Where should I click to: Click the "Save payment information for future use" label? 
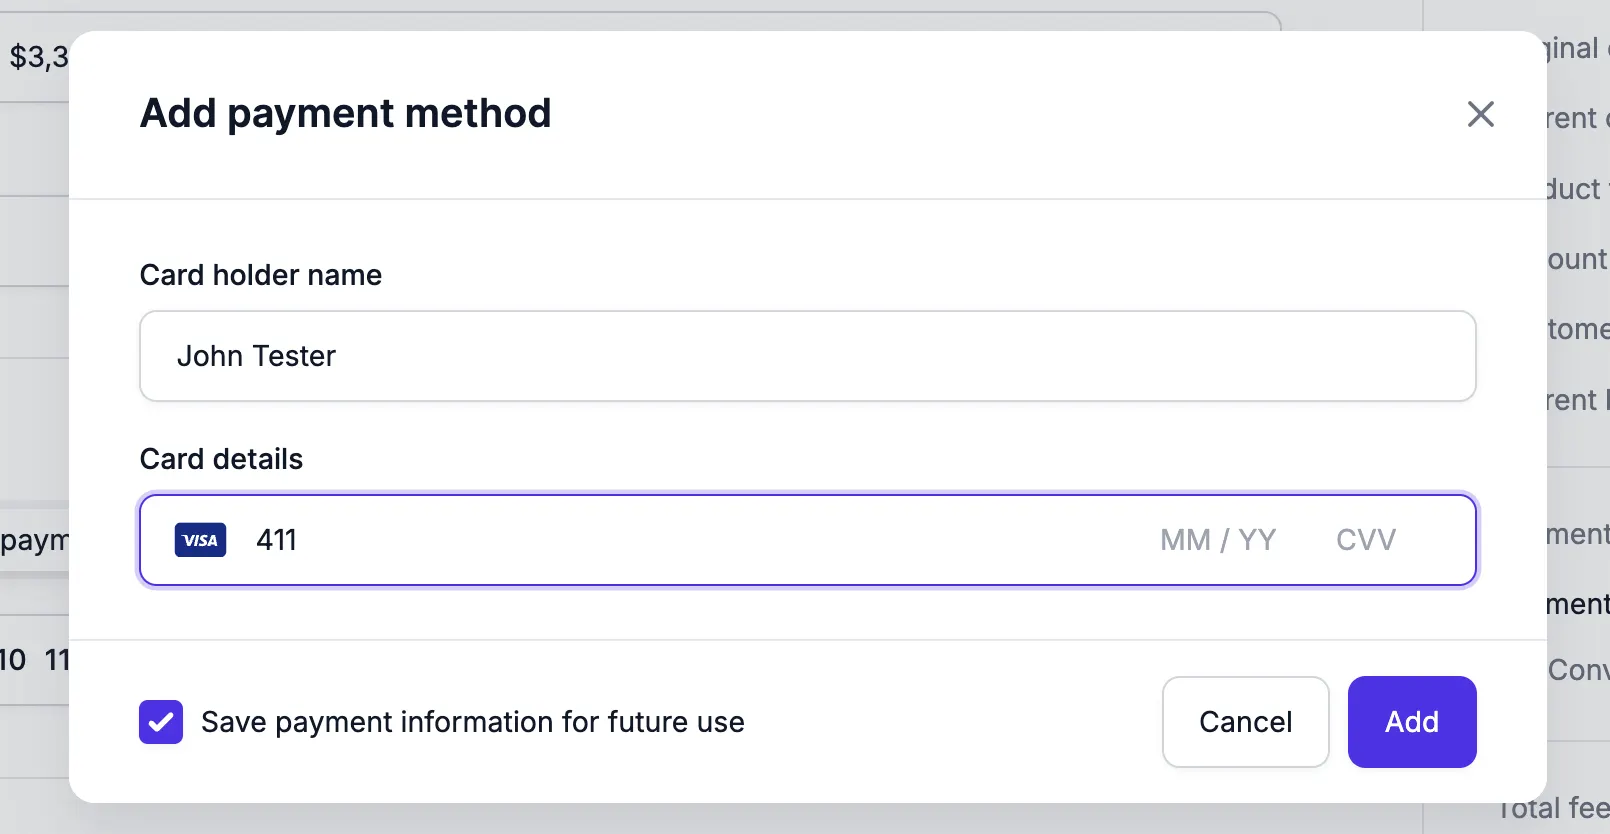pos(472,722)
